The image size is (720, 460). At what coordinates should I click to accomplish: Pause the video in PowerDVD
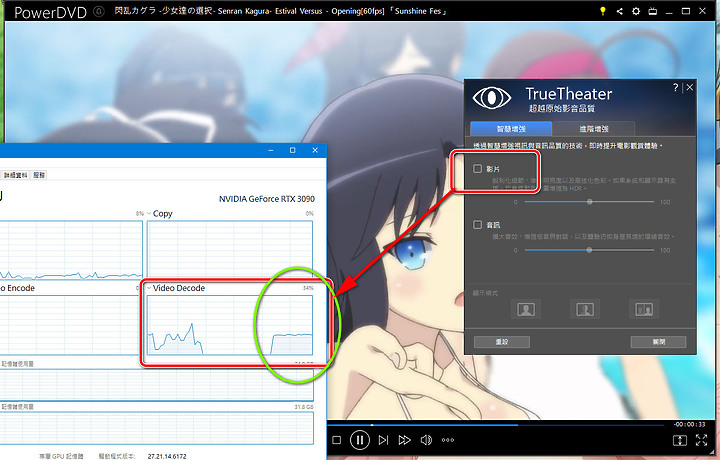[x=360, y=440]
